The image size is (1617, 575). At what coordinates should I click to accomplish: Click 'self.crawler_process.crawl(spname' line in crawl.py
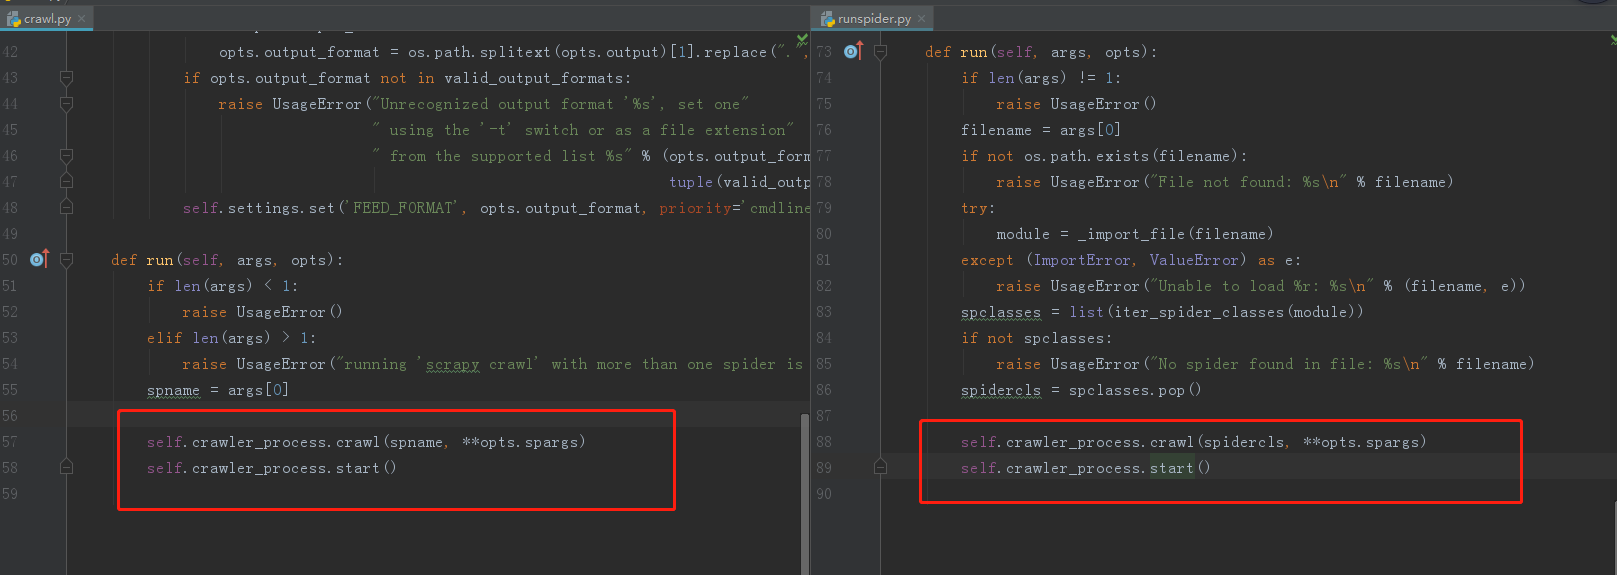coord(366,442)
